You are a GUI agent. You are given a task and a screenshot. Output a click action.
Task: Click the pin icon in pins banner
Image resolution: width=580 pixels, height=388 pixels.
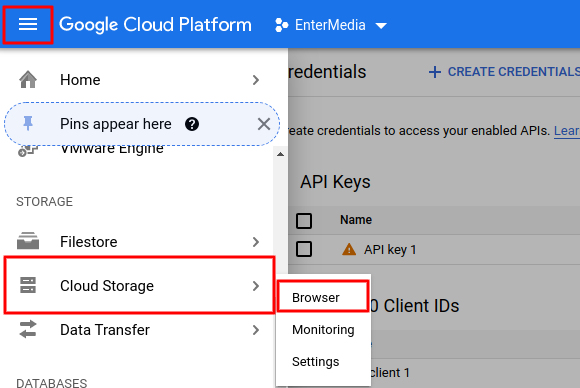(28, 124)
